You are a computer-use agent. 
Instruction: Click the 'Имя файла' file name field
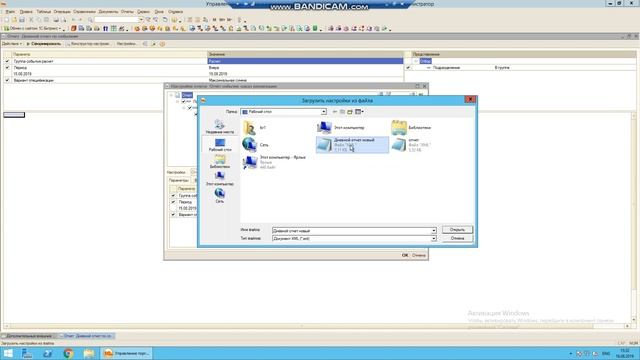click(x=351, y=231)
